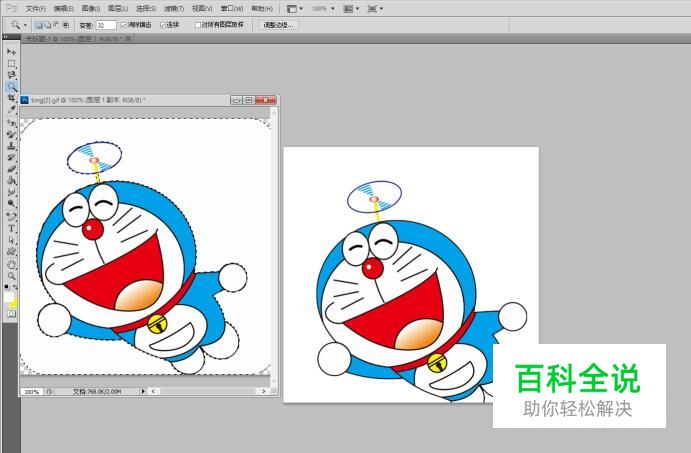Viewport: 691px width, 453px height.
Task: Swap foreground and background colors
Action: coord(15,287)
